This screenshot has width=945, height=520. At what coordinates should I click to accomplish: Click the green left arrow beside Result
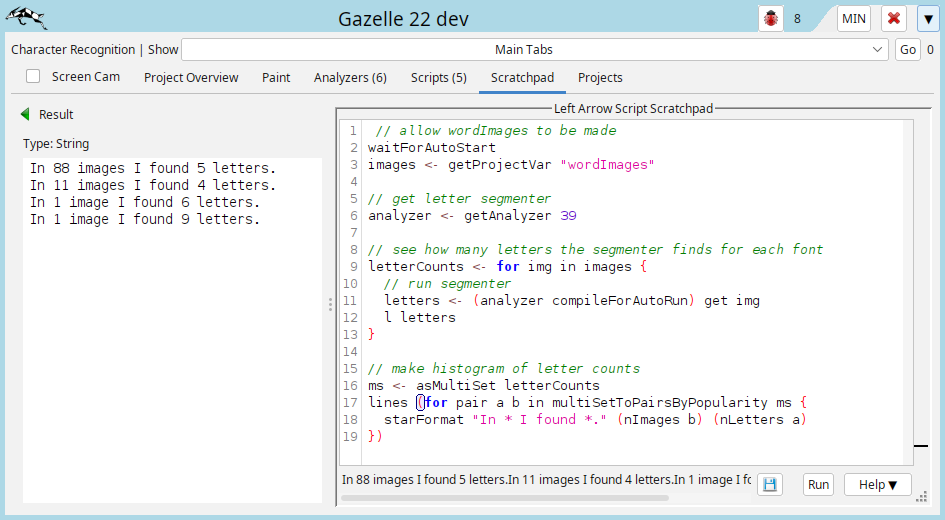coord(25,115)
